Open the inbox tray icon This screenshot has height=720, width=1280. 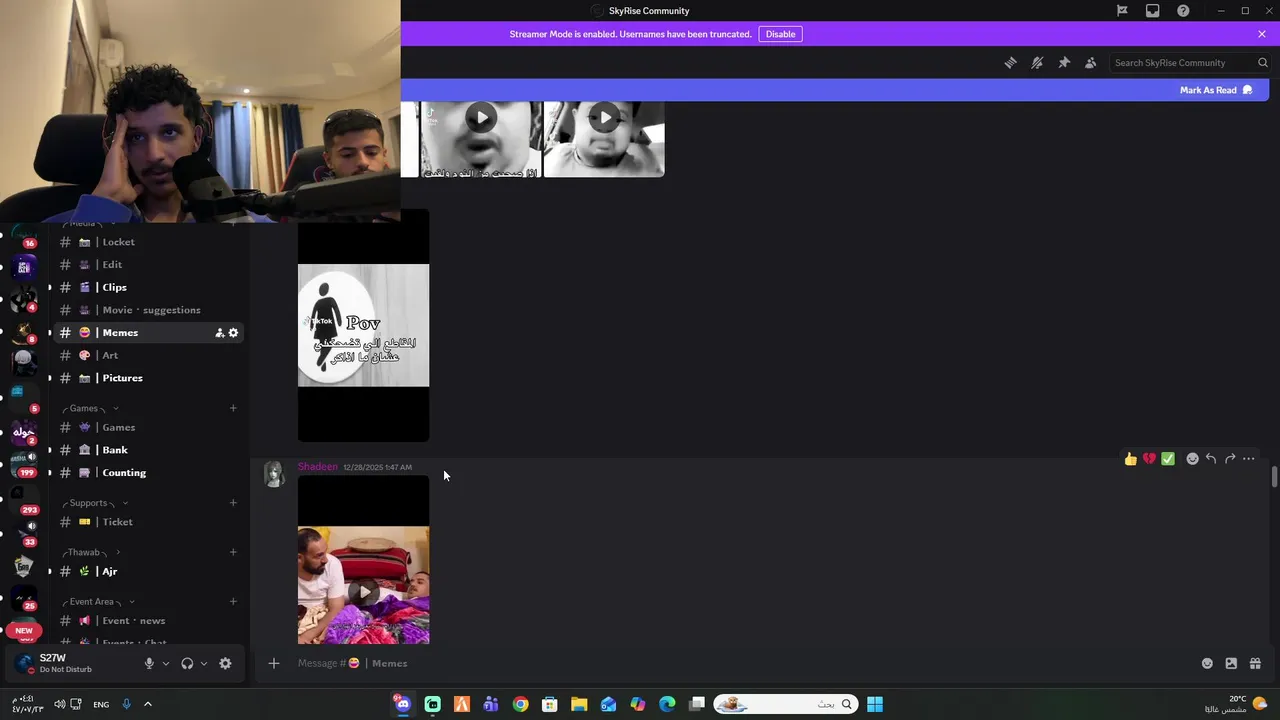click(1153, 11)
